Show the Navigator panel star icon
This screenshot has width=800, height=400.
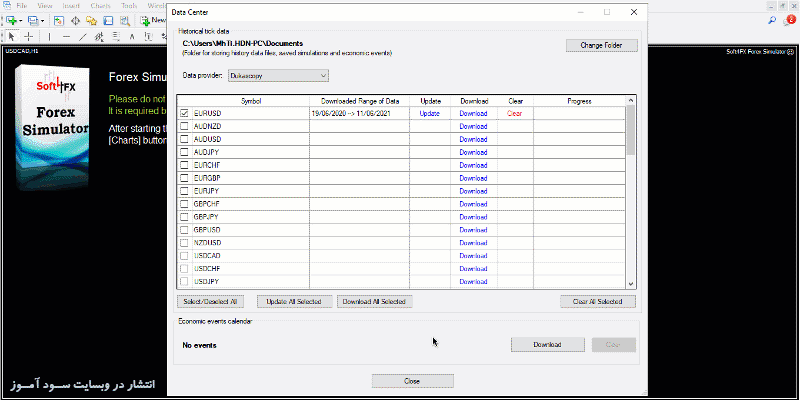click(91, 21)
